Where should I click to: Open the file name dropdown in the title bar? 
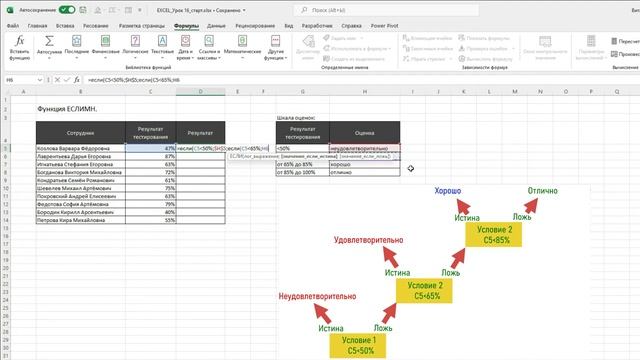coord(244,10)
